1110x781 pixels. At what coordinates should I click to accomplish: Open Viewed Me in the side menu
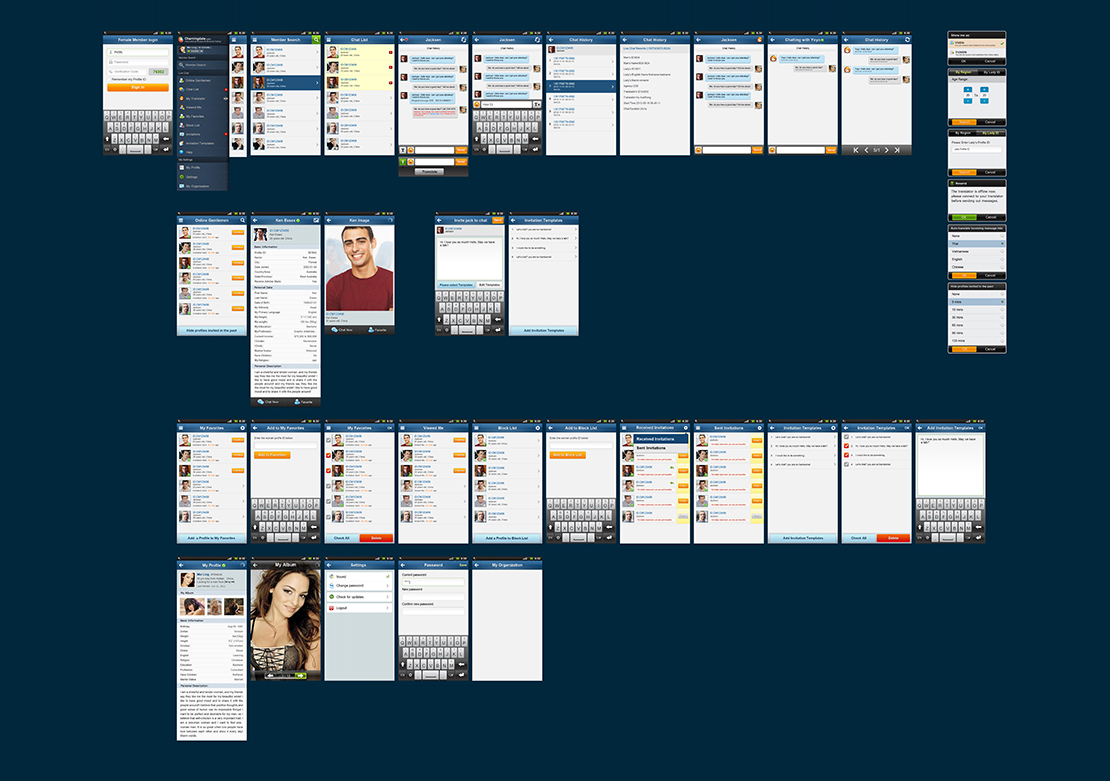[x=202, y=108]
